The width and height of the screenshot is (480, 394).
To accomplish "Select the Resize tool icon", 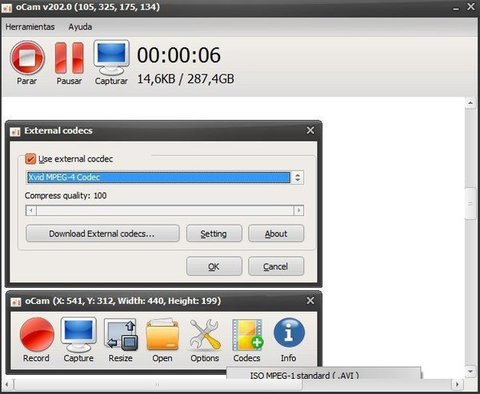I will tap(121, 335).
